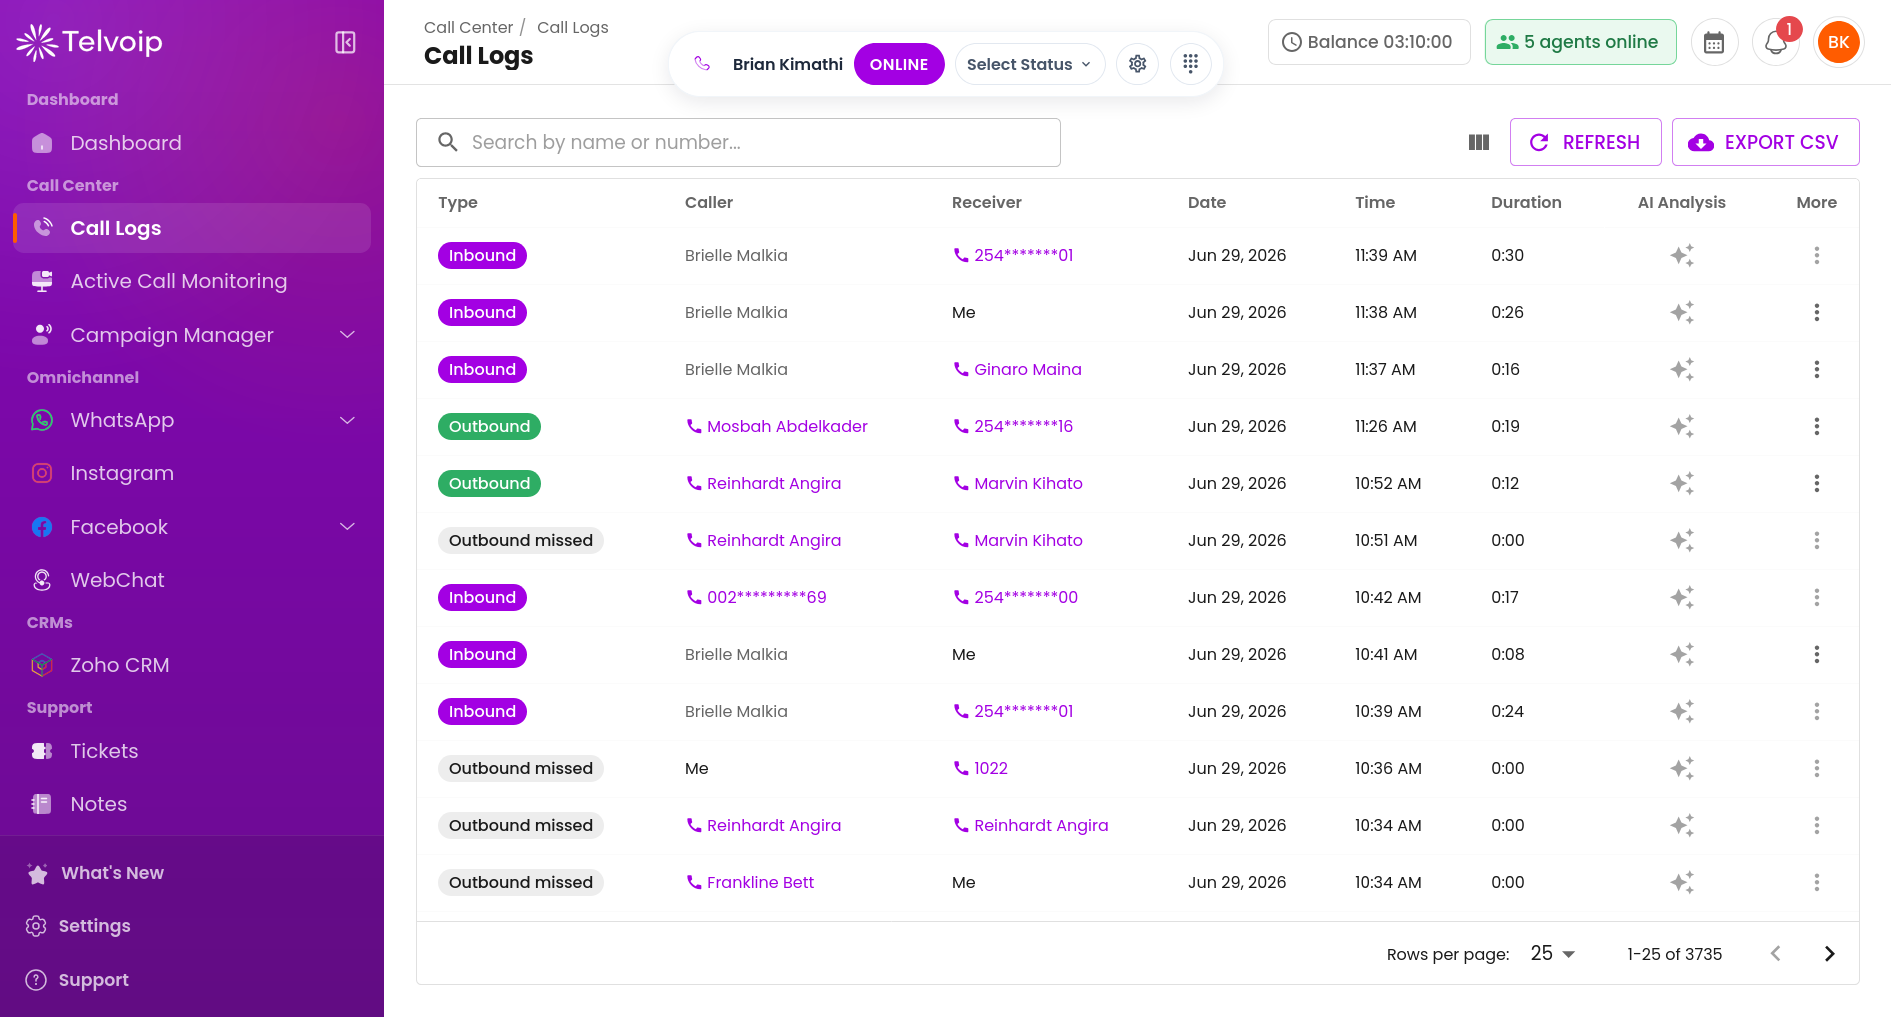Open the Select Status dropdown
Screen dimensions: 1892x1017
1029,64
